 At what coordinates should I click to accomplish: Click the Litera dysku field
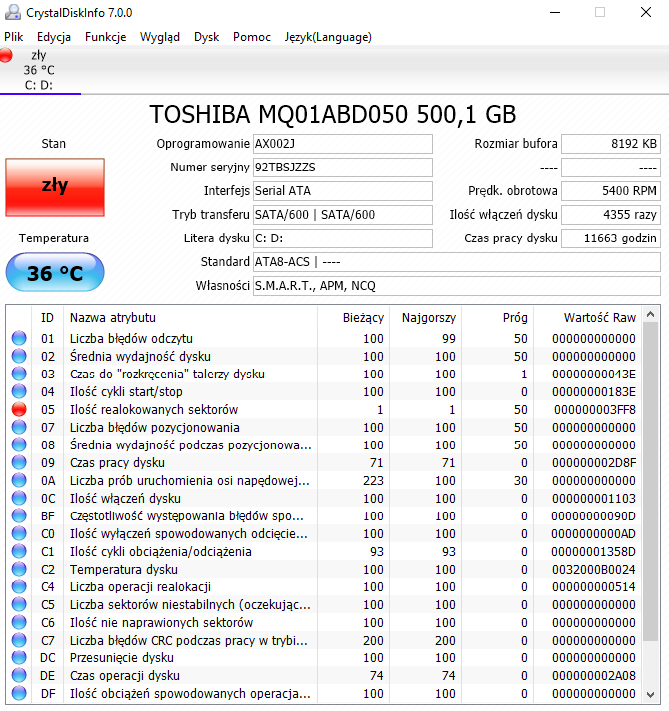[x=342, y=238]
